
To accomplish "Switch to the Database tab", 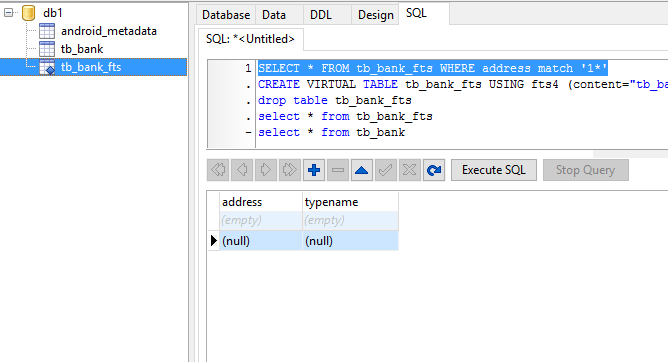I will tap(226, 15).
